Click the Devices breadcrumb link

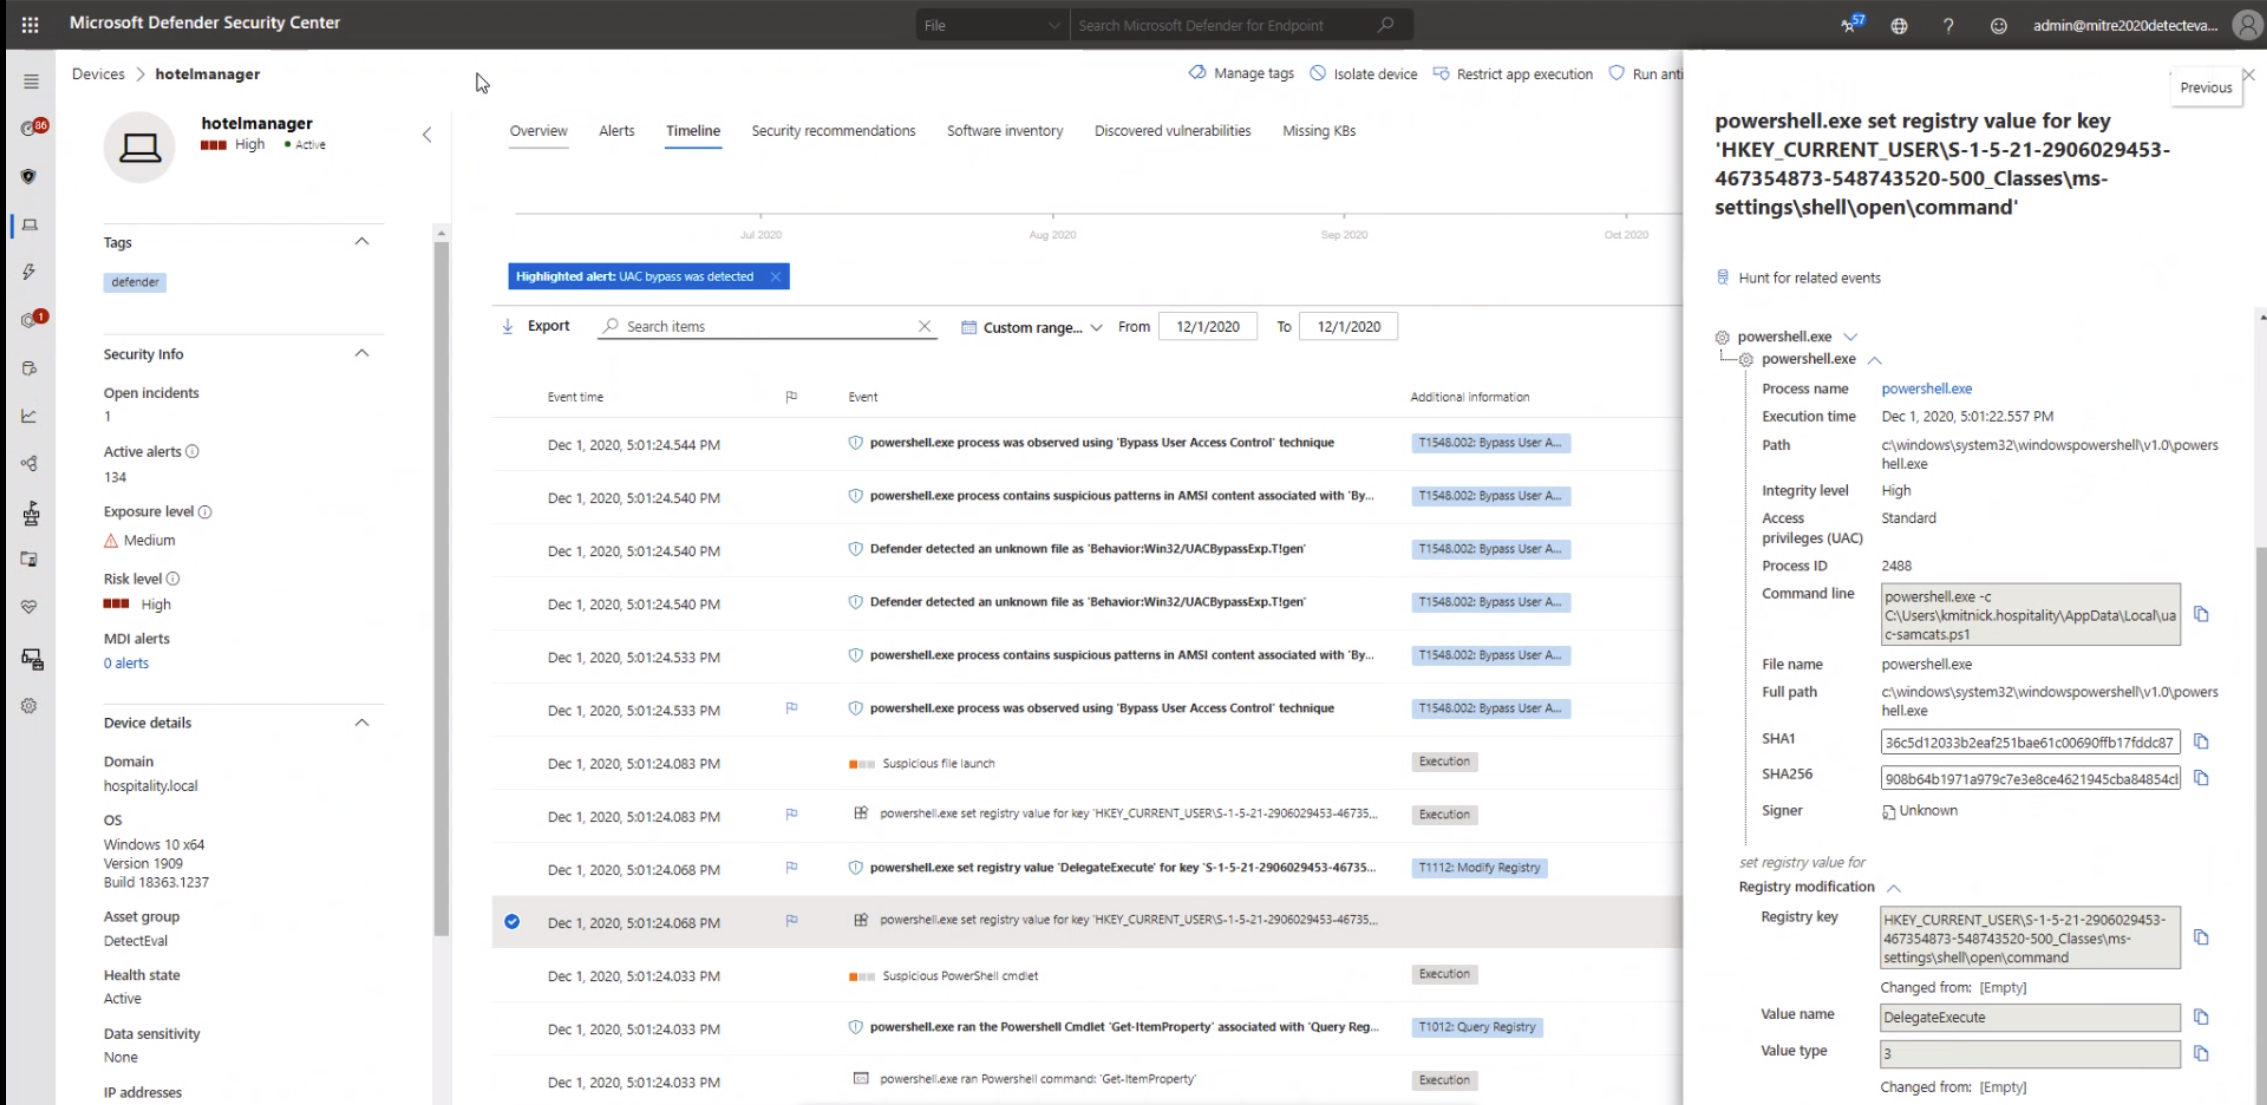98,74
